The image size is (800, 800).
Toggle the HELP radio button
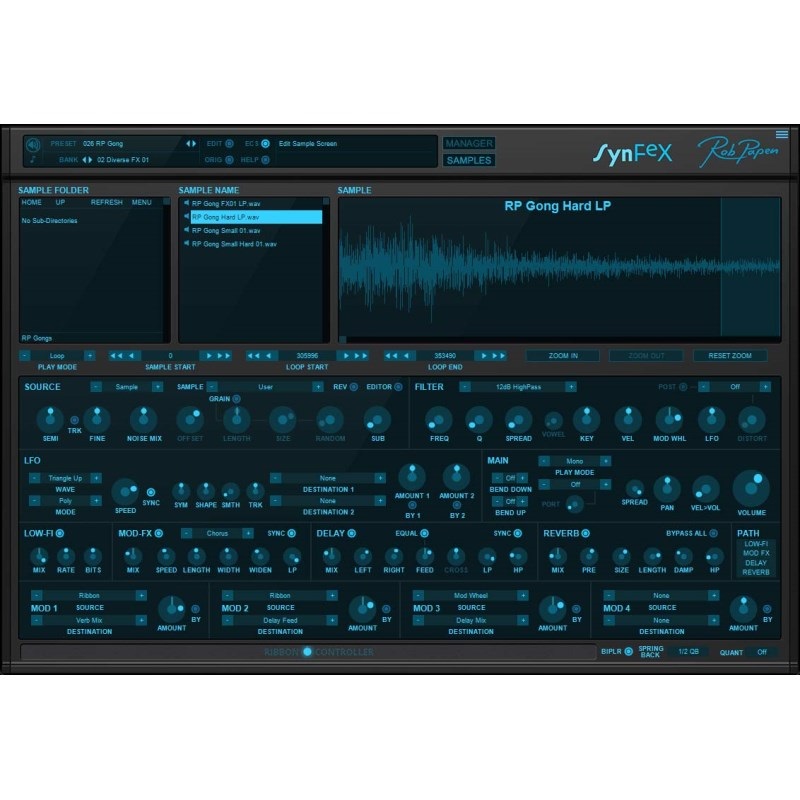click(x=265, y=160)
